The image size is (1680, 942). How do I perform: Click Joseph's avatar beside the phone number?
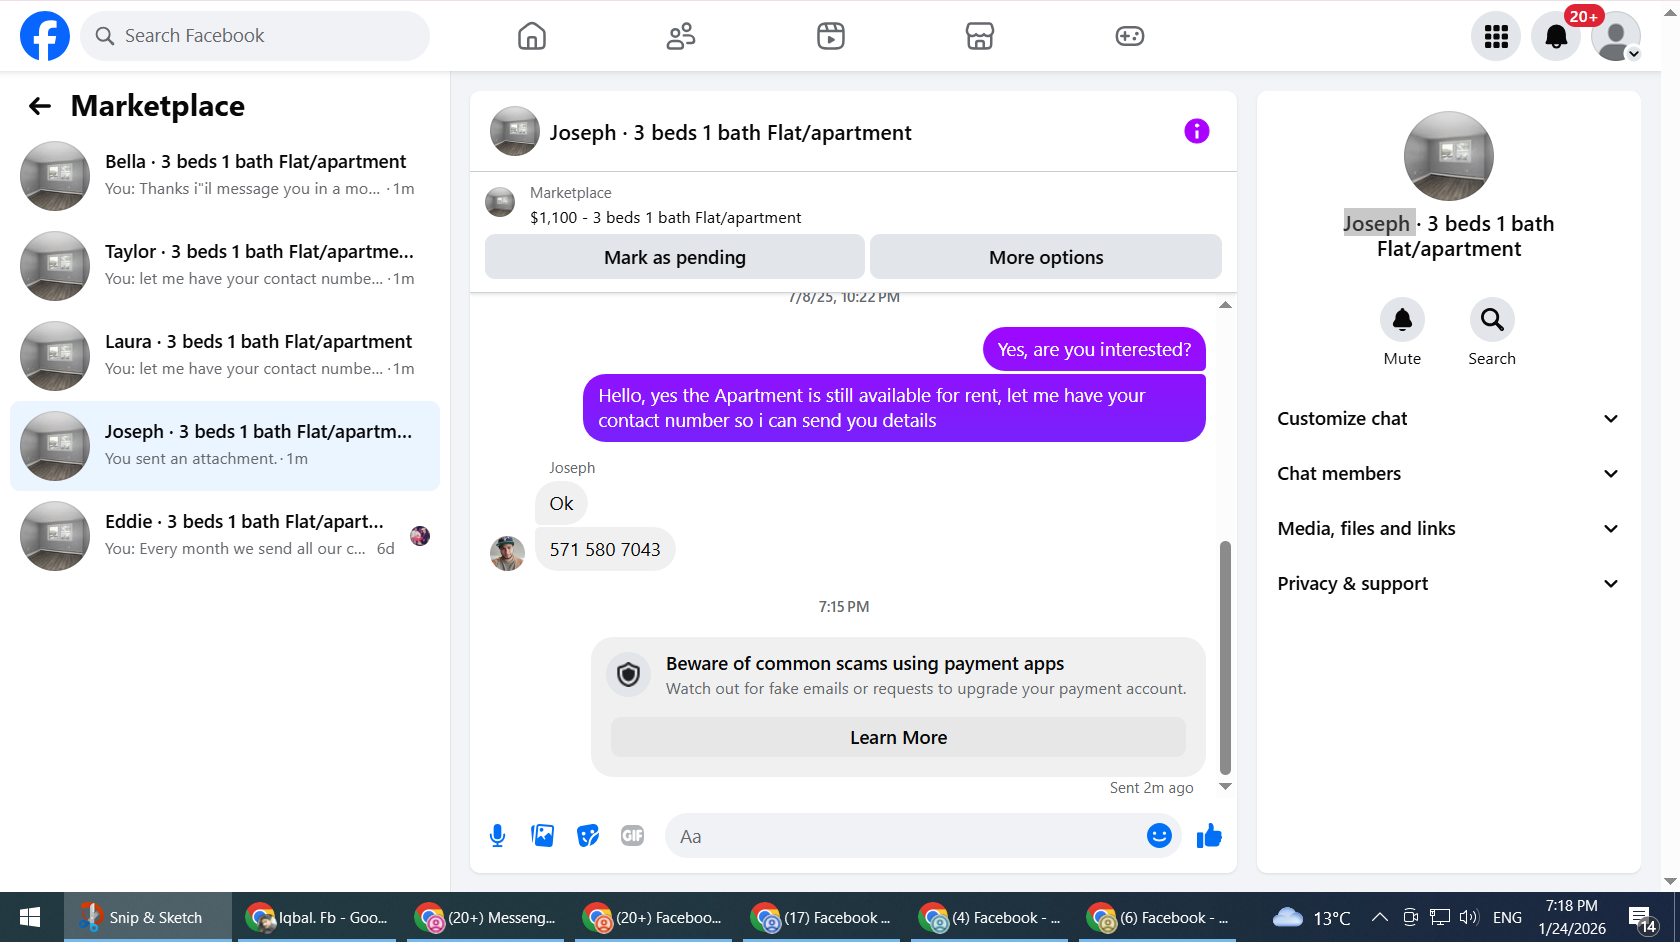pyautogui.click(x=507, y=553)
